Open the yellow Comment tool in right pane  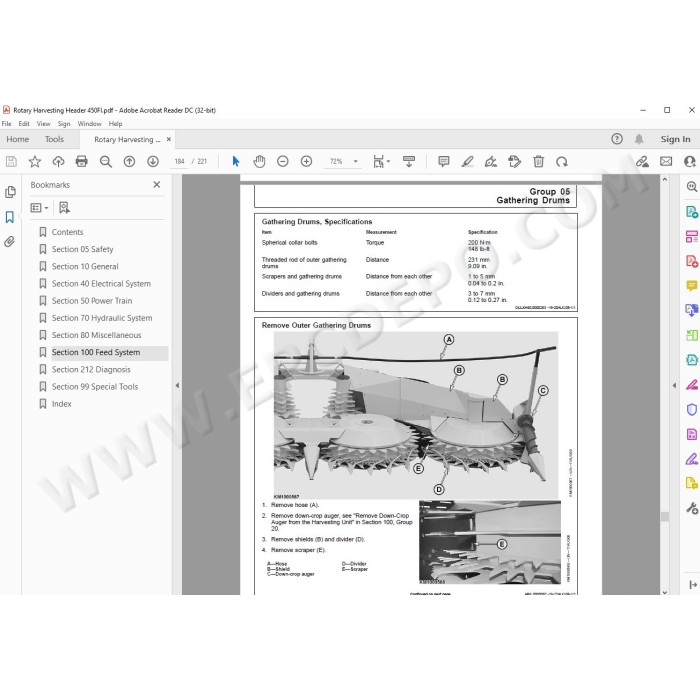pyautogui.click(x=692, y=285)
